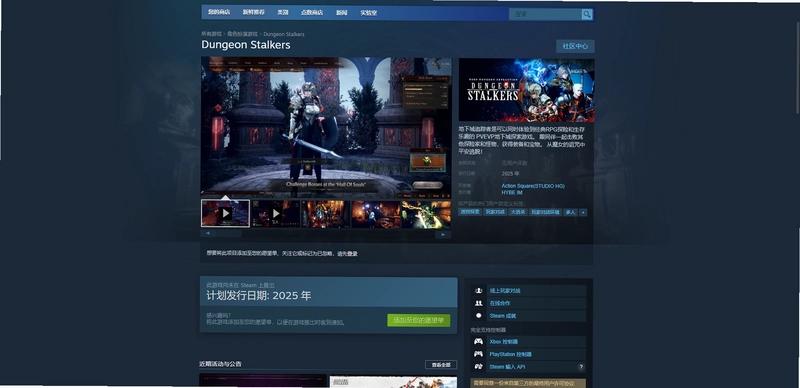This screenshot has width=800, height=388.
Task: Click green 添加至您的愿望单 button
Action: coord(418,321)
